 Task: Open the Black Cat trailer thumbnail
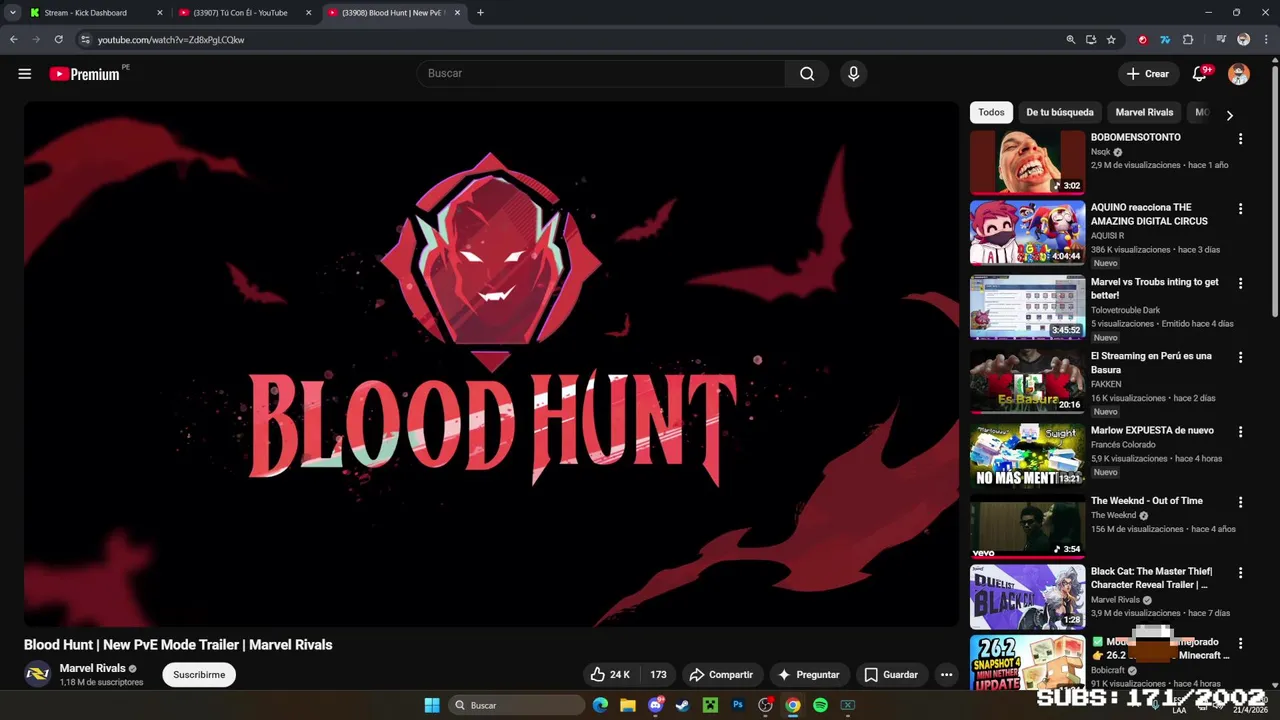pos(1027,597)
